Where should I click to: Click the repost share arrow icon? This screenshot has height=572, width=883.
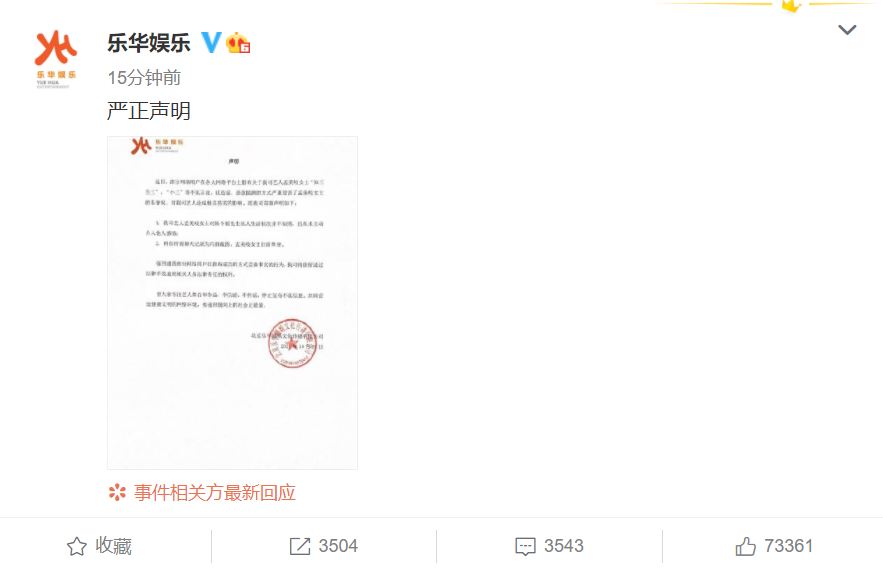coord(300,546)
